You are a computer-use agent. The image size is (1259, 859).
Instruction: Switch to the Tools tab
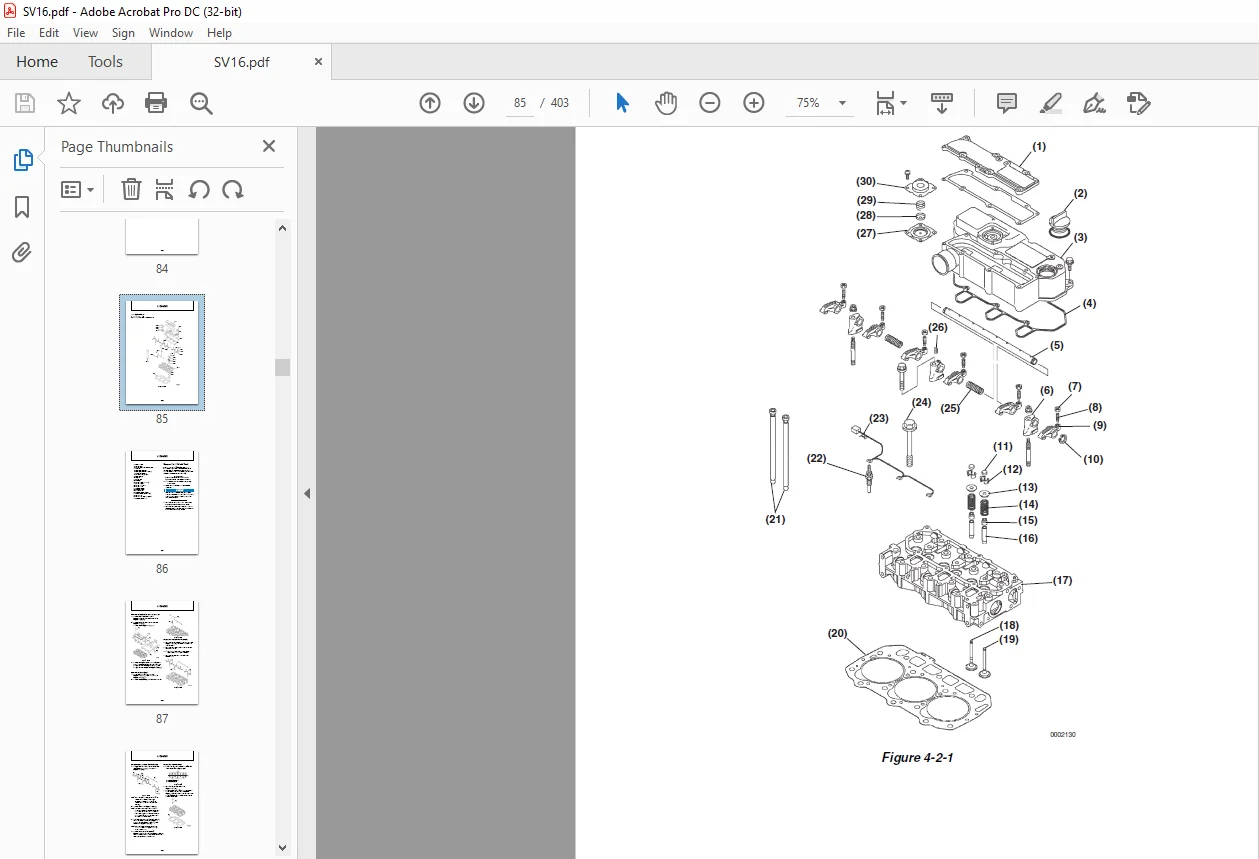105,62
